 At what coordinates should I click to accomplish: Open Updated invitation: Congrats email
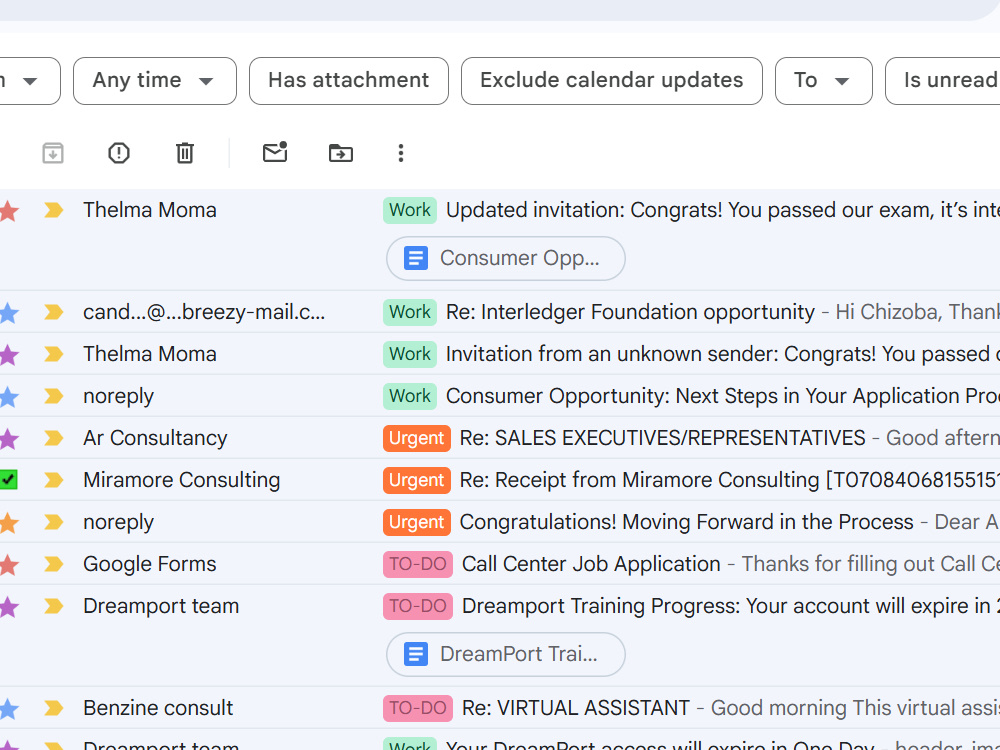(x=723, y=210)
